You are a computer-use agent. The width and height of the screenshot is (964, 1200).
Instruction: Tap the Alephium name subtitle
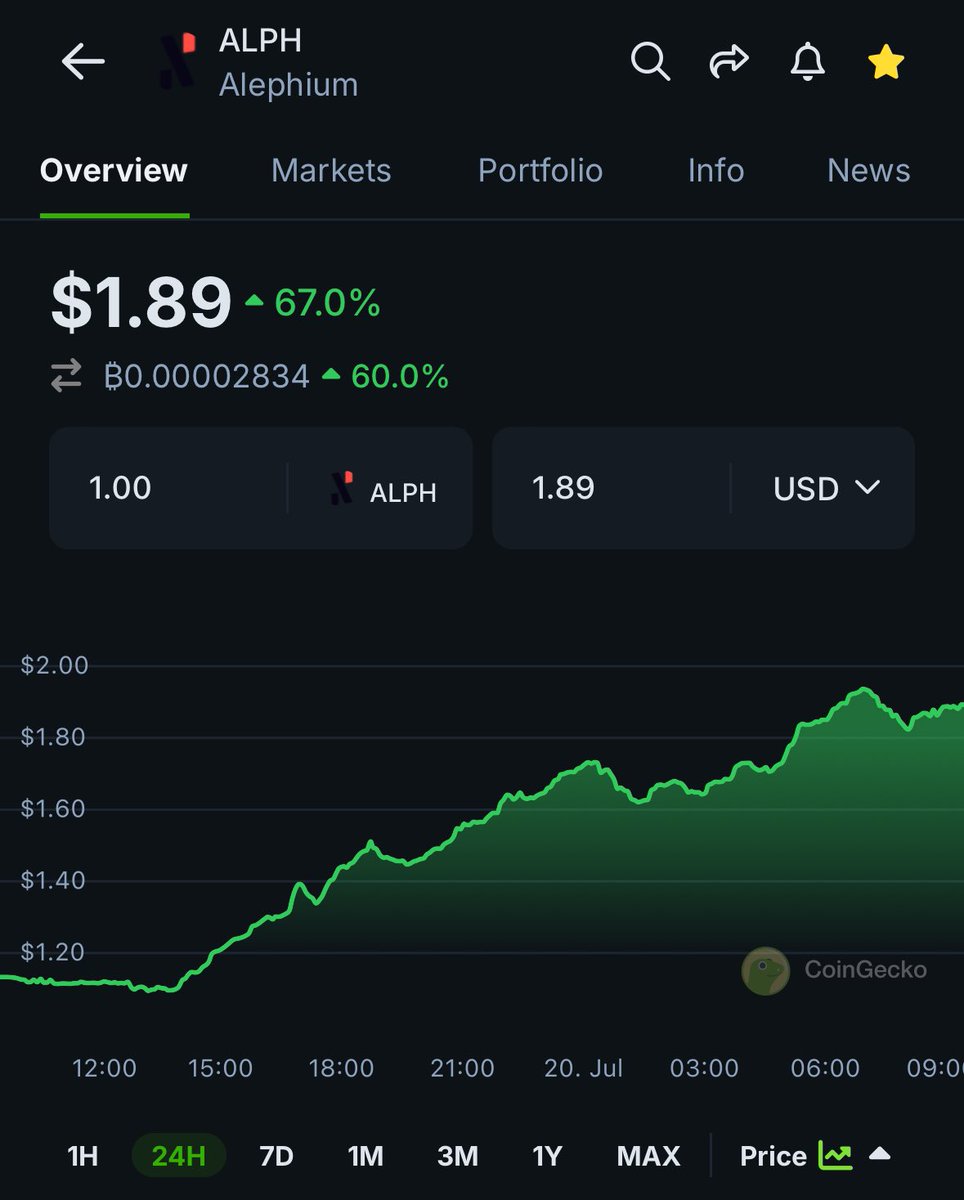coord(288,84)
